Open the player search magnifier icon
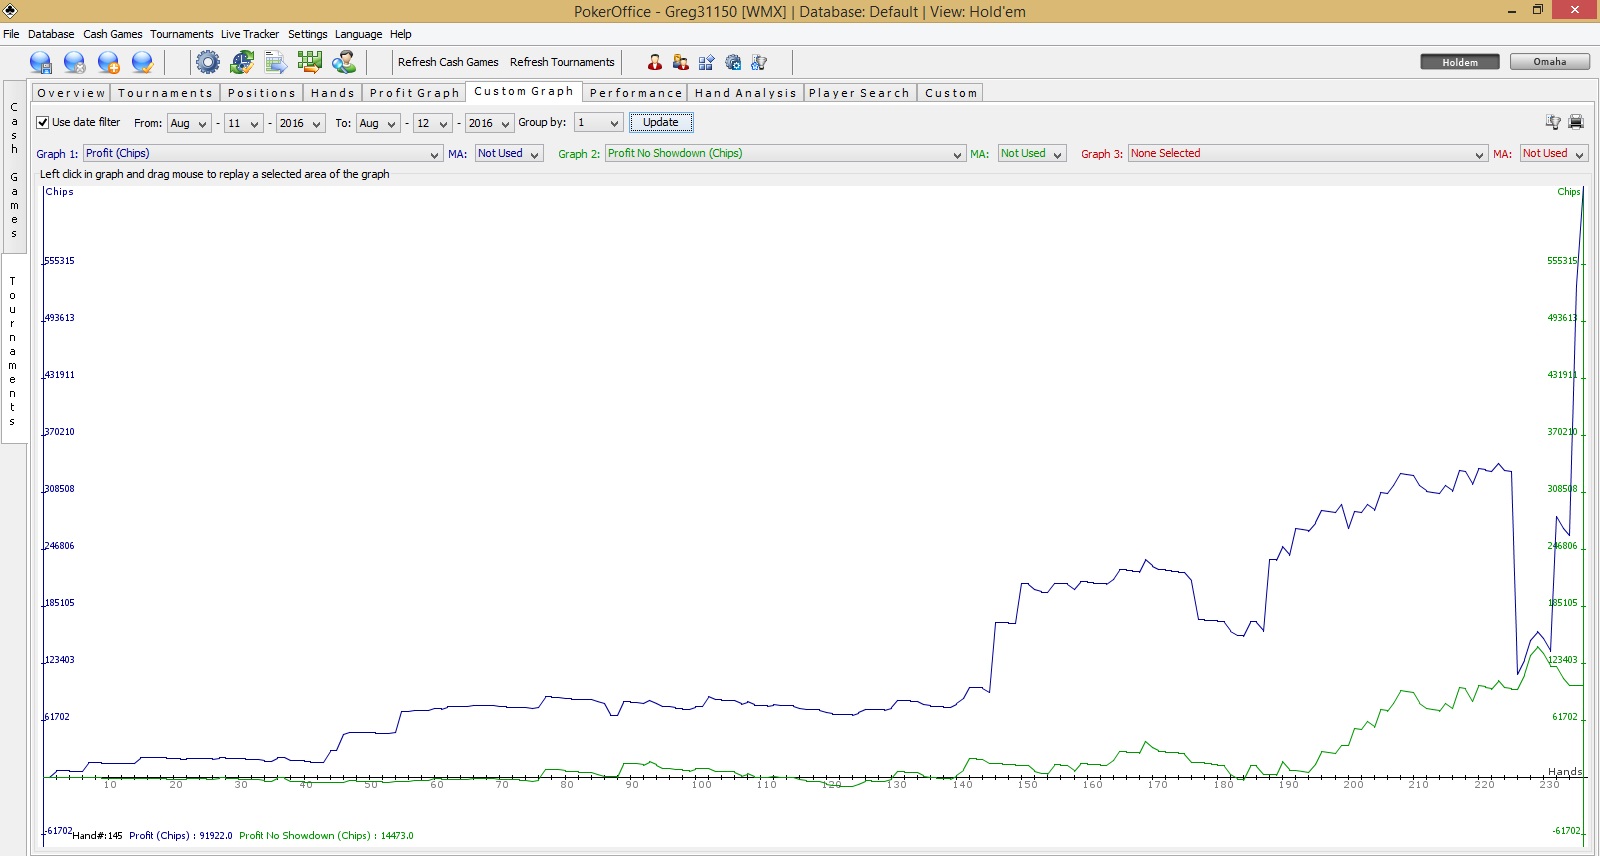 pyautogui.click(x=344, y=62)
